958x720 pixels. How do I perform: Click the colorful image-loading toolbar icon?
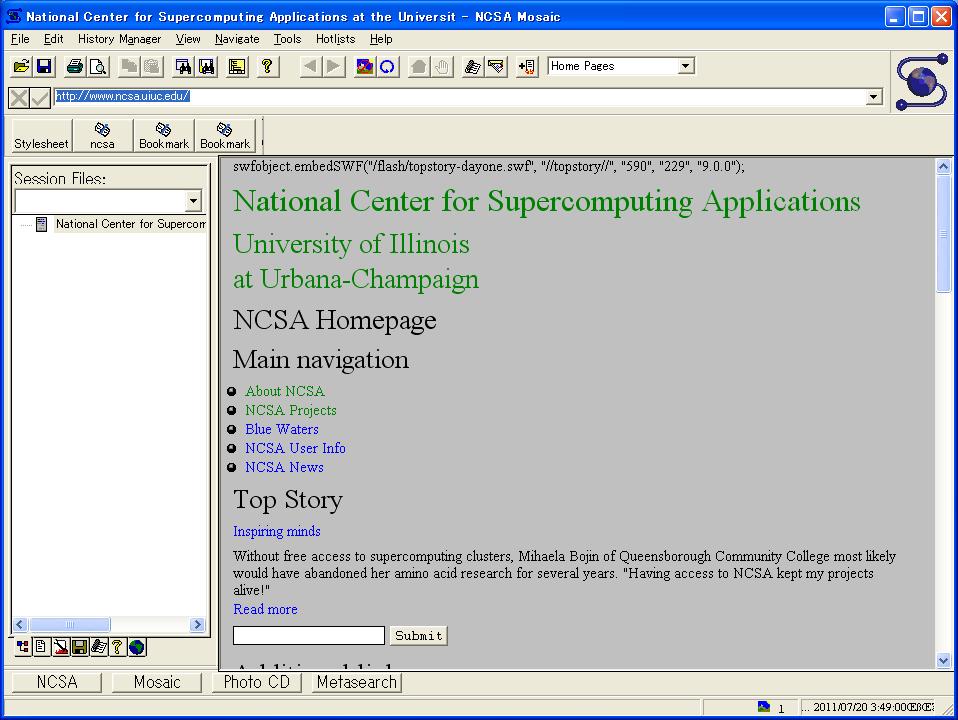pos(365,66)
